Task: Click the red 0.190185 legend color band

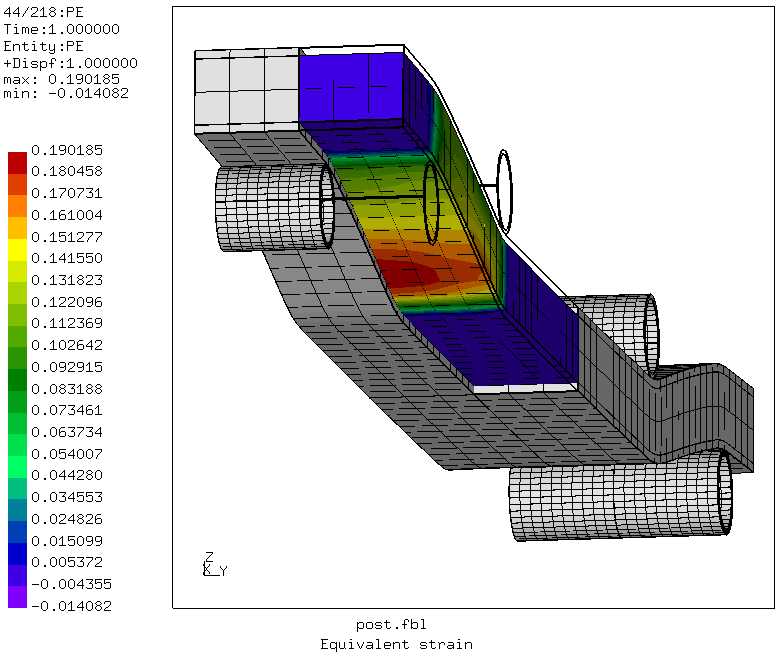Action: [x=17, y=162]
